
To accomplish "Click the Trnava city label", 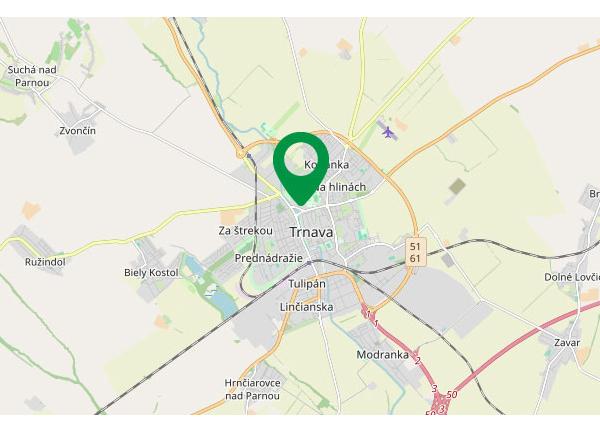I will pos(311,232).
